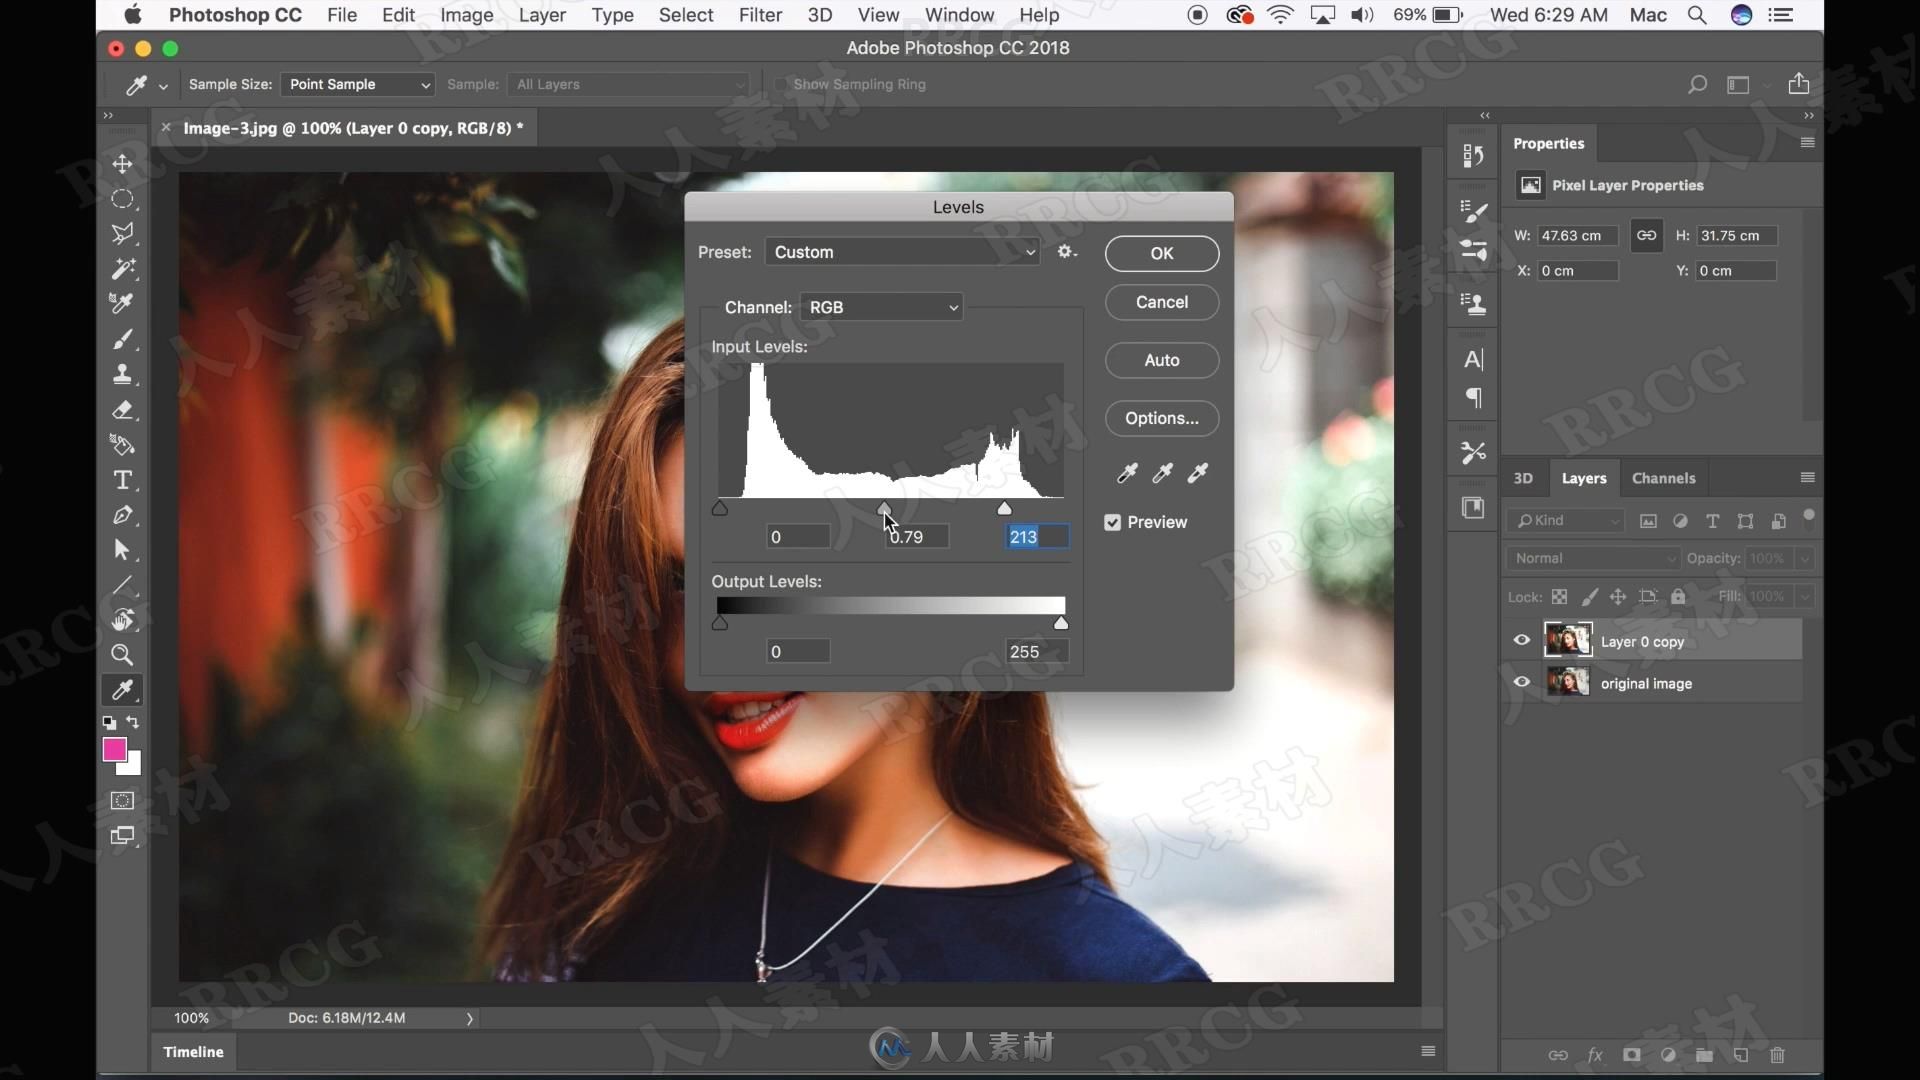Click the Options button in Levels
This screenshot has height=1080, width=1920.
tap(1160, 417)
